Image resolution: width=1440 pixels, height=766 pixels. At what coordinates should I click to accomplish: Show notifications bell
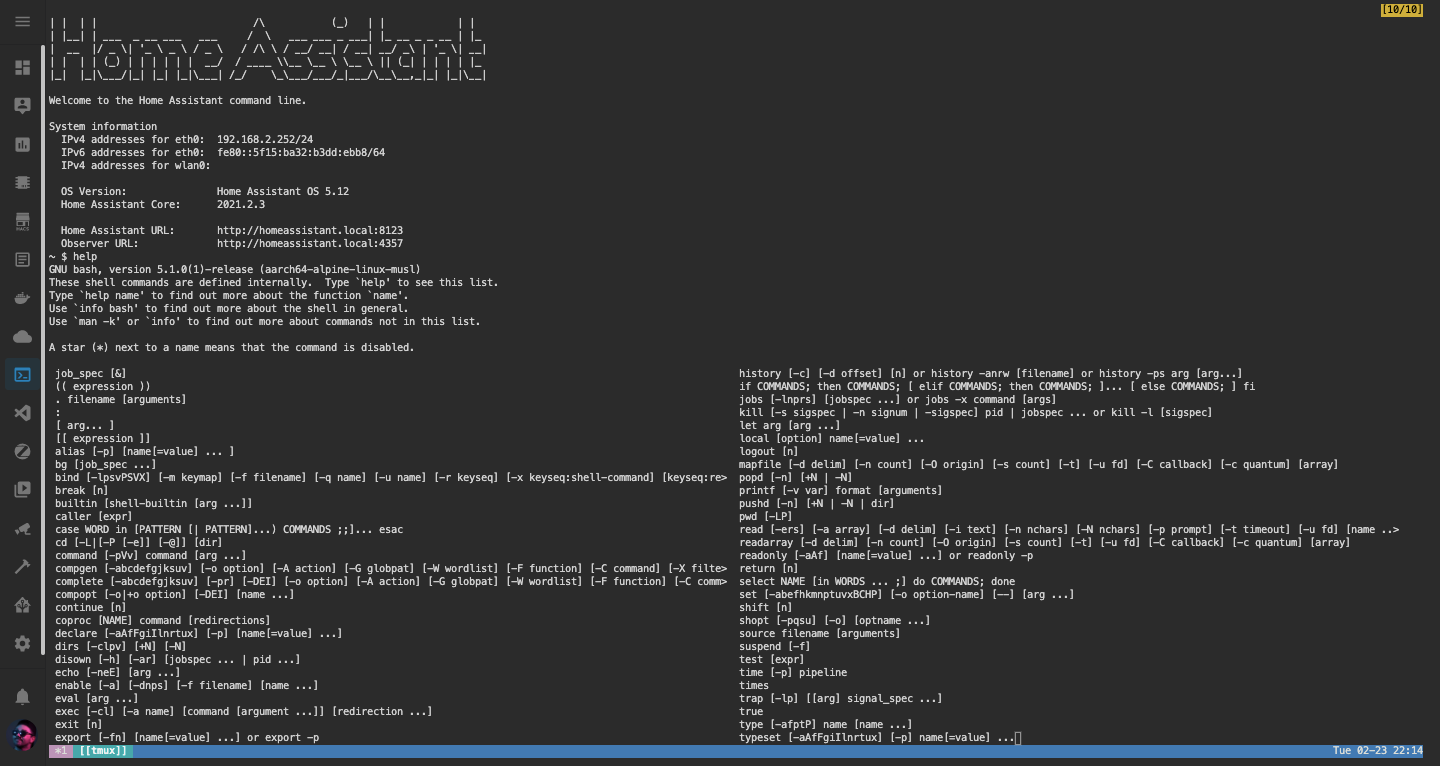point(22,696)
